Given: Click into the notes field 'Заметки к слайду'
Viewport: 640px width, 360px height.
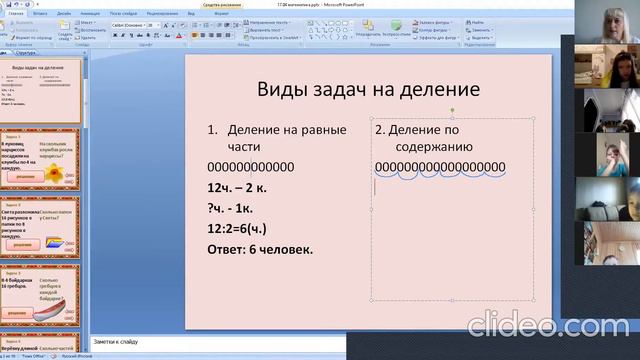Looking at the screenshot, I should (218, 344).
